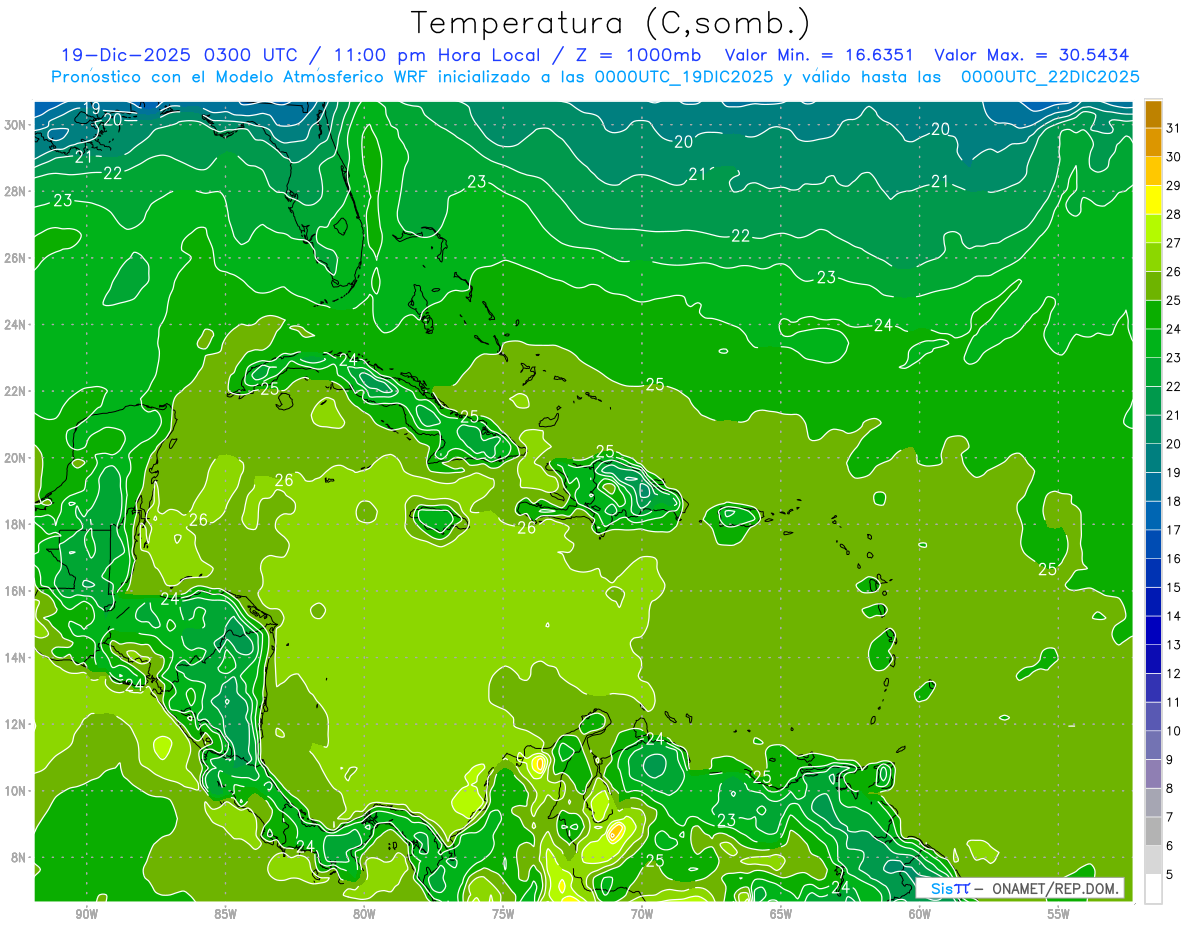Select the color scale label '17'
The width and height of the screenshot is (1200, 927).
(x=1174, y=530)
